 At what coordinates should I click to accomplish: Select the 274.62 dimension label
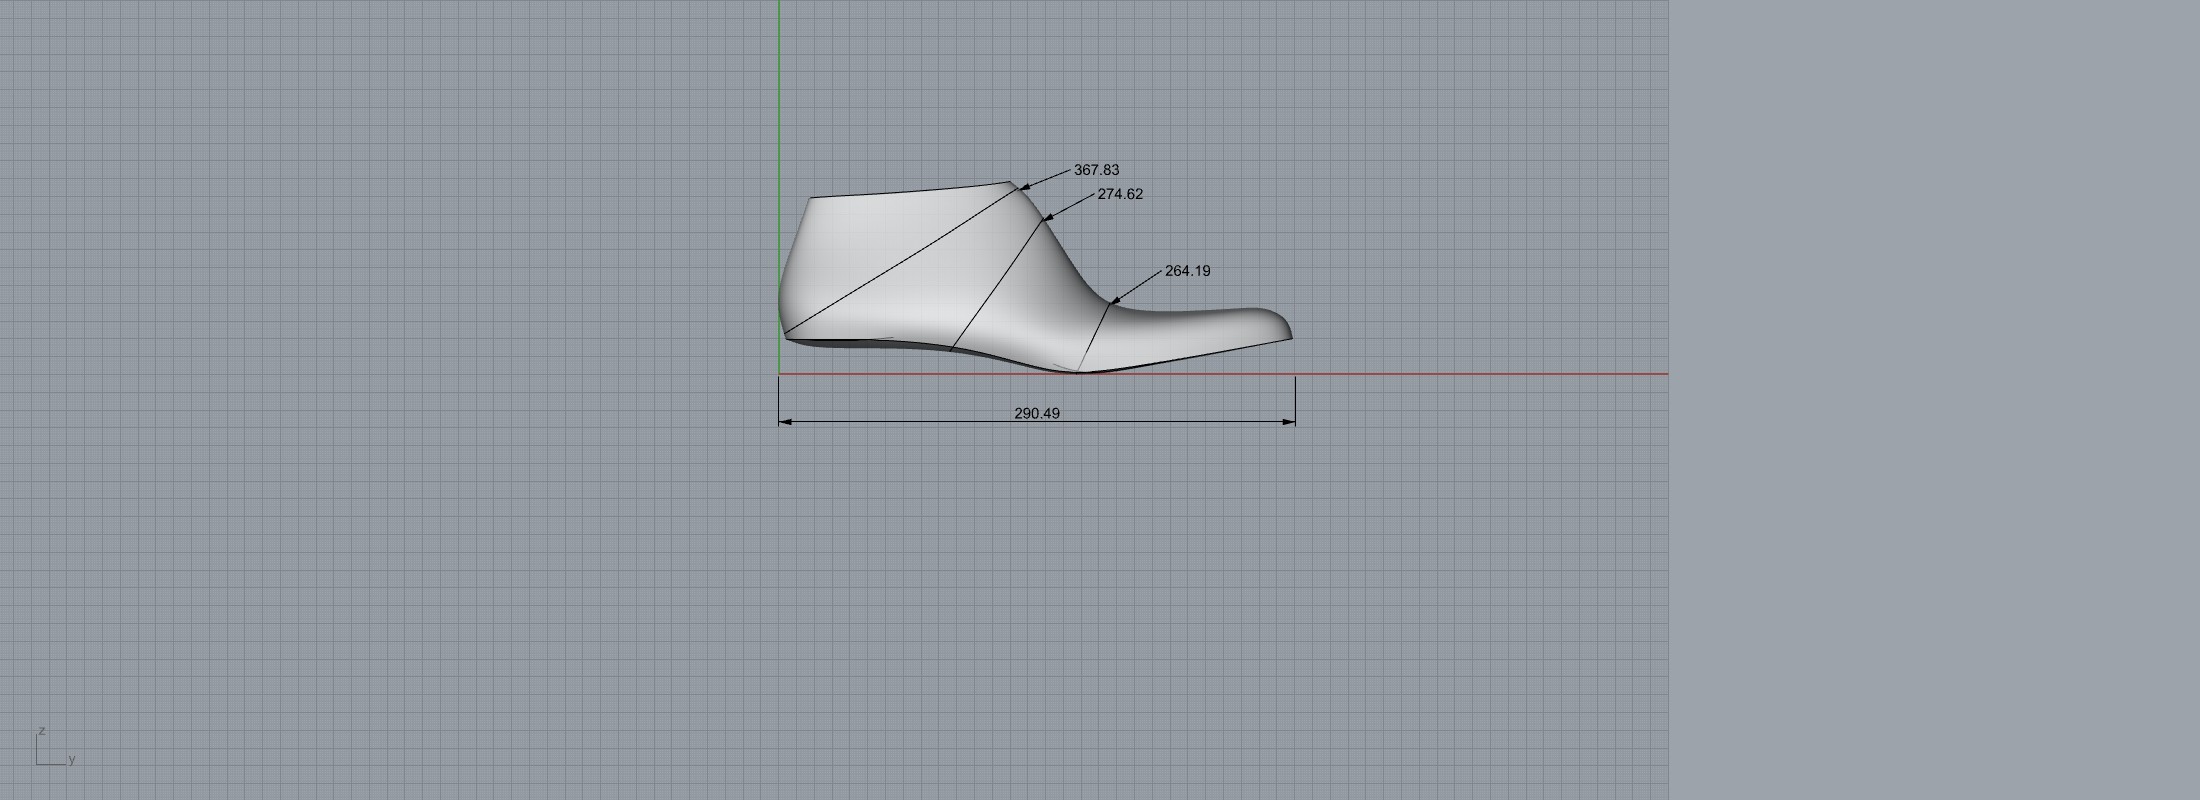(x=1120, y=194)
